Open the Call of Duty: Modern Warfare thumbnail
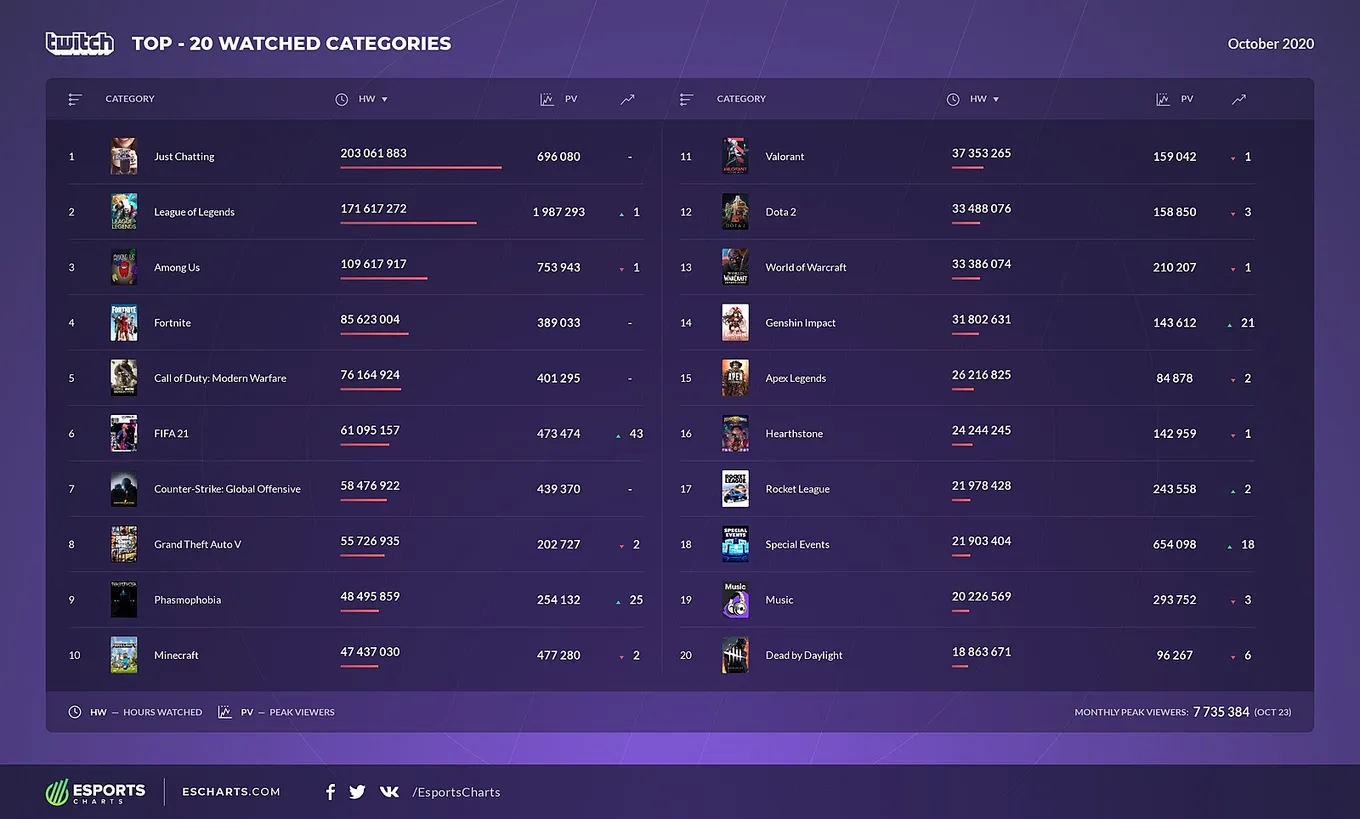Image resolution: width=1360 pixels, height=819 pixels. (124, 378)
